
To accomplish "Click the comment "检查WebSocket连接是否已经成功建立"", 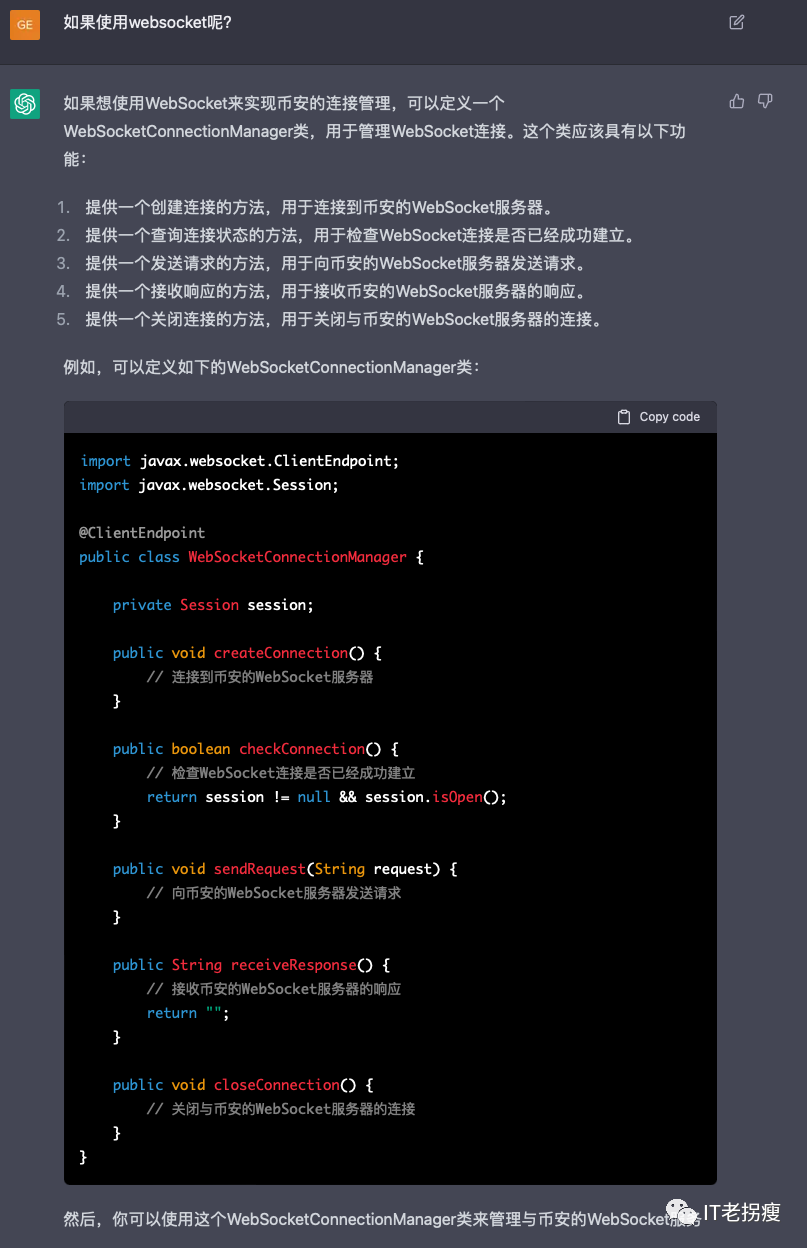I will (281, 773).
